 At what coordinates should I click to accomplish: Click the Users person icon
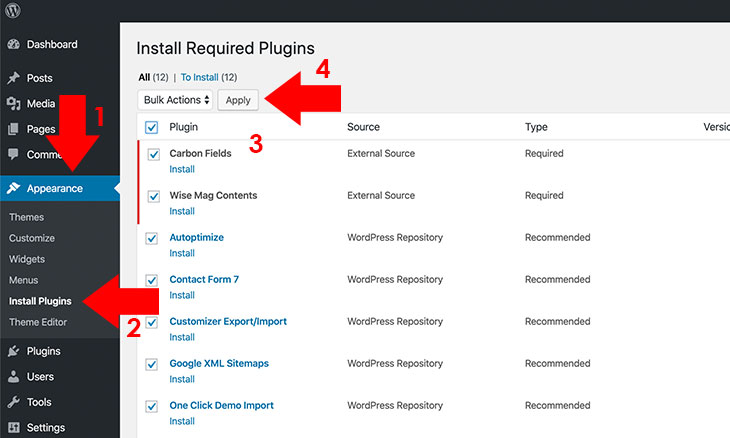pos(14,377)
